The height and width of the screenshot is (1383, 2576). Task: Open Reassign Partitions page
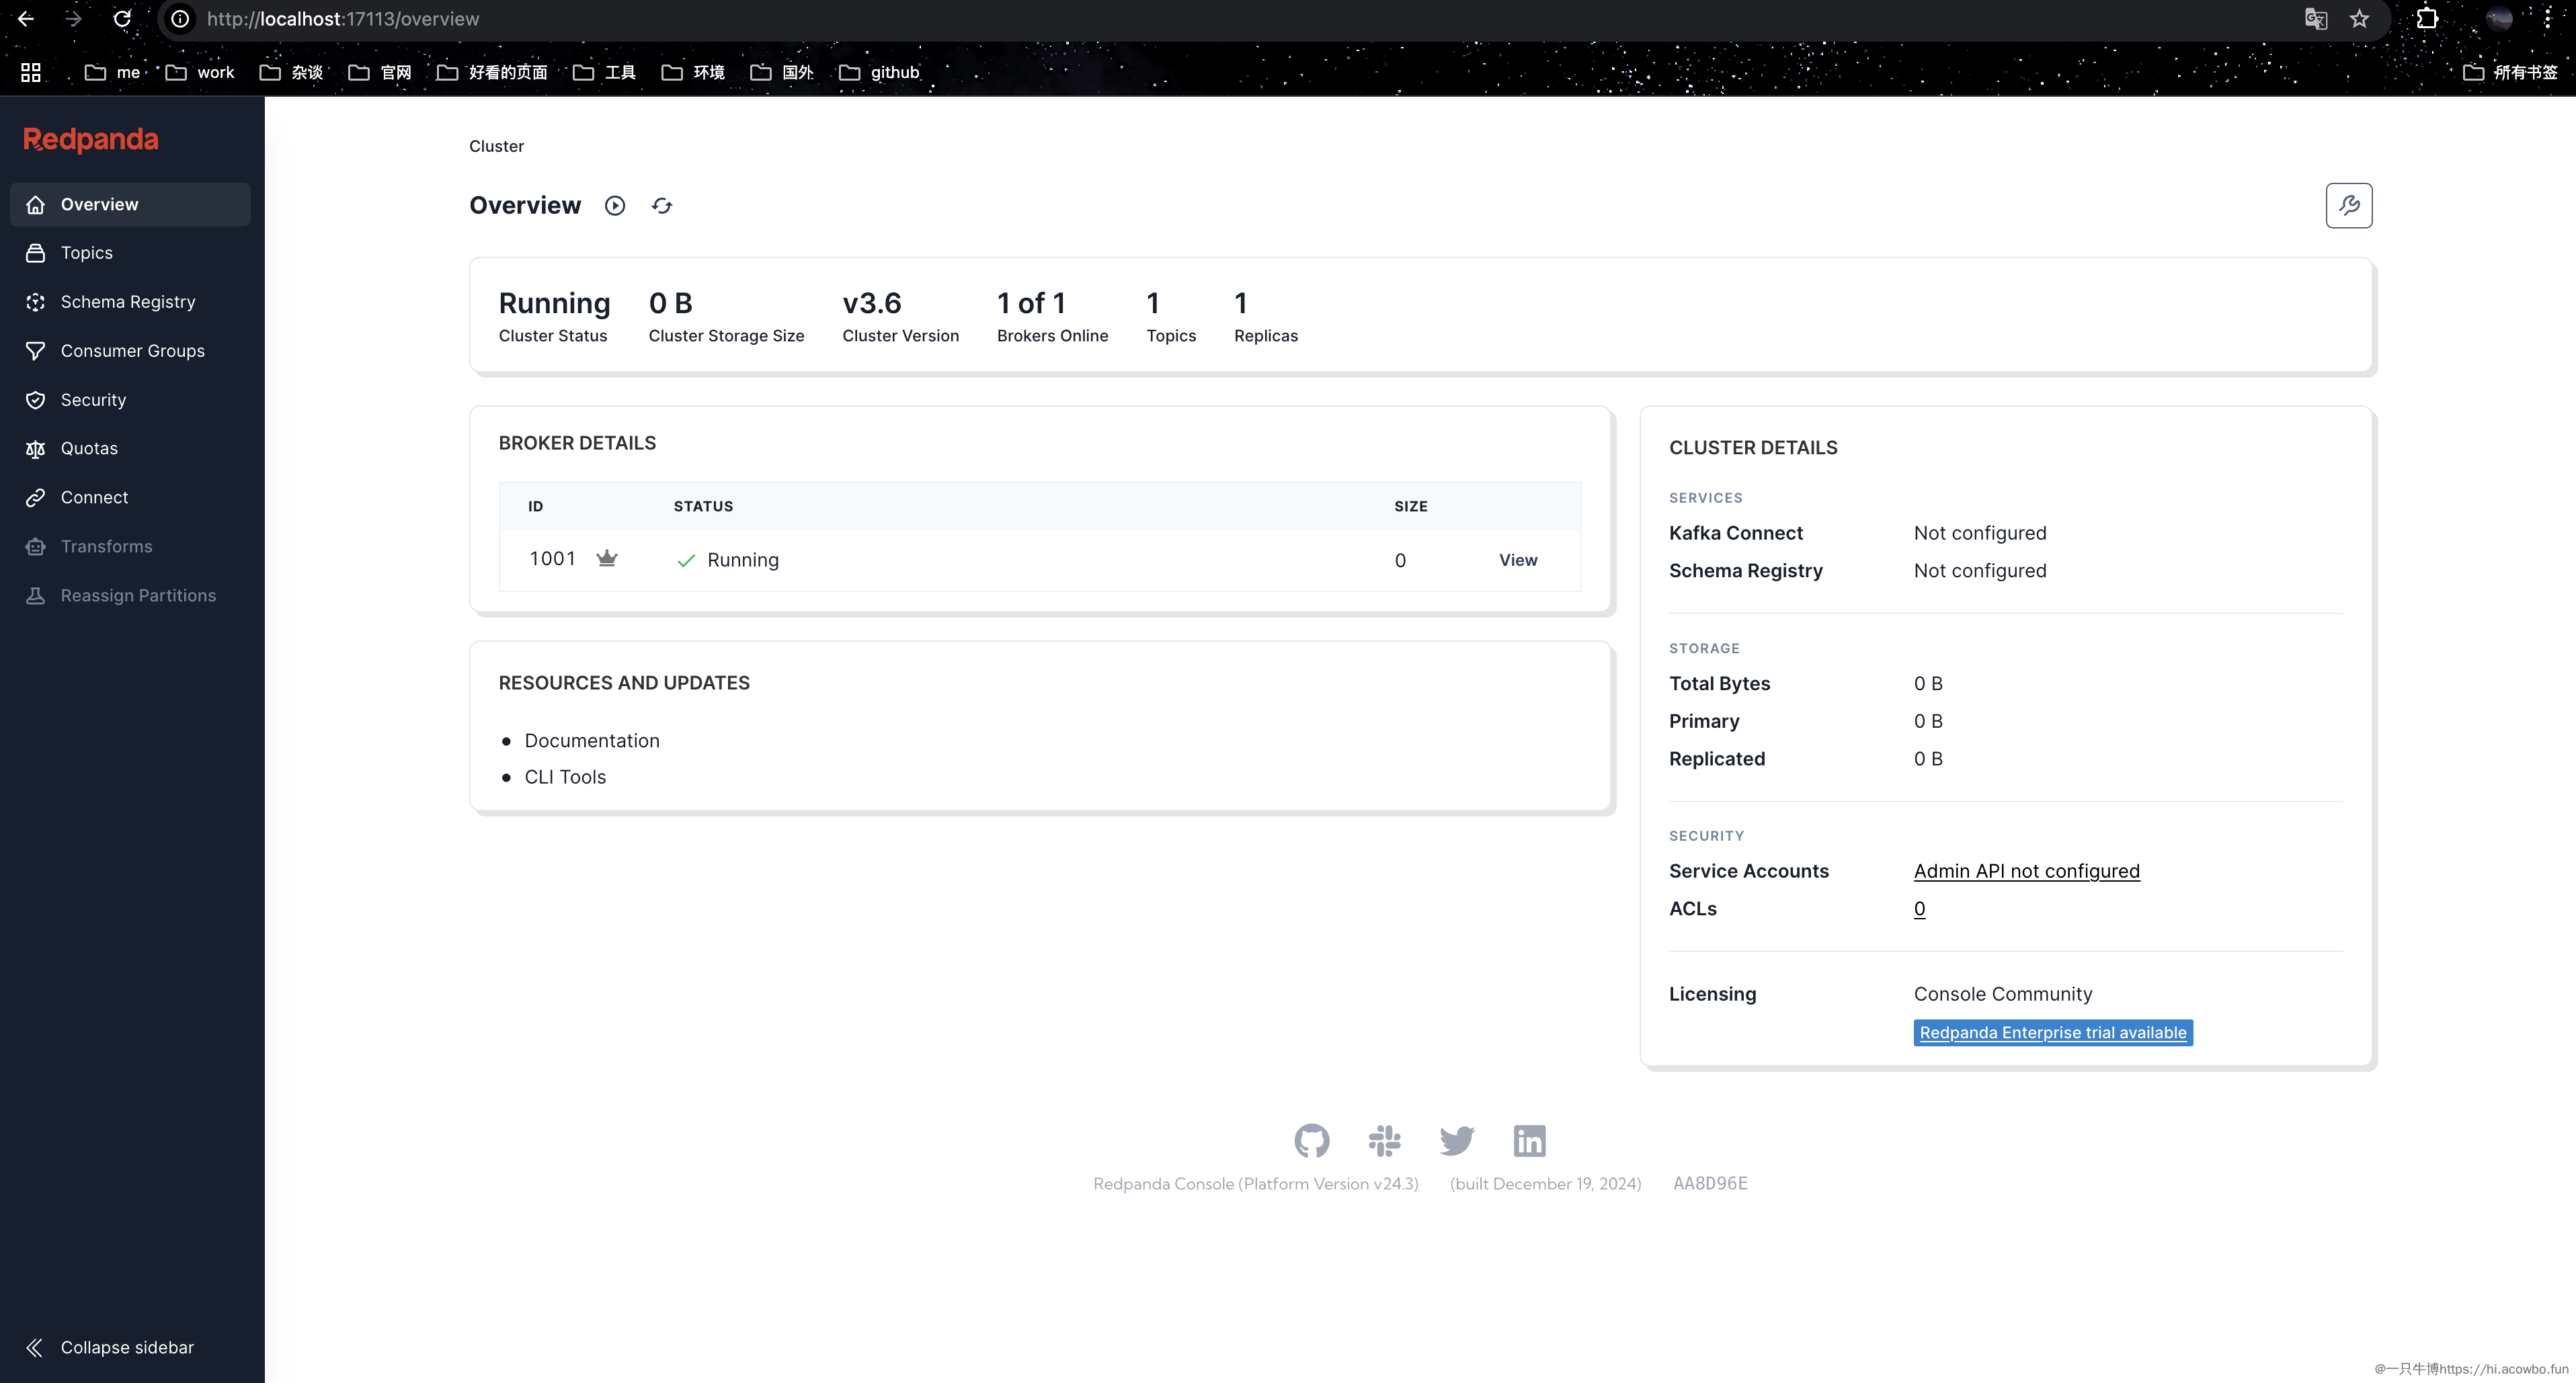click(x=130, y=595)
